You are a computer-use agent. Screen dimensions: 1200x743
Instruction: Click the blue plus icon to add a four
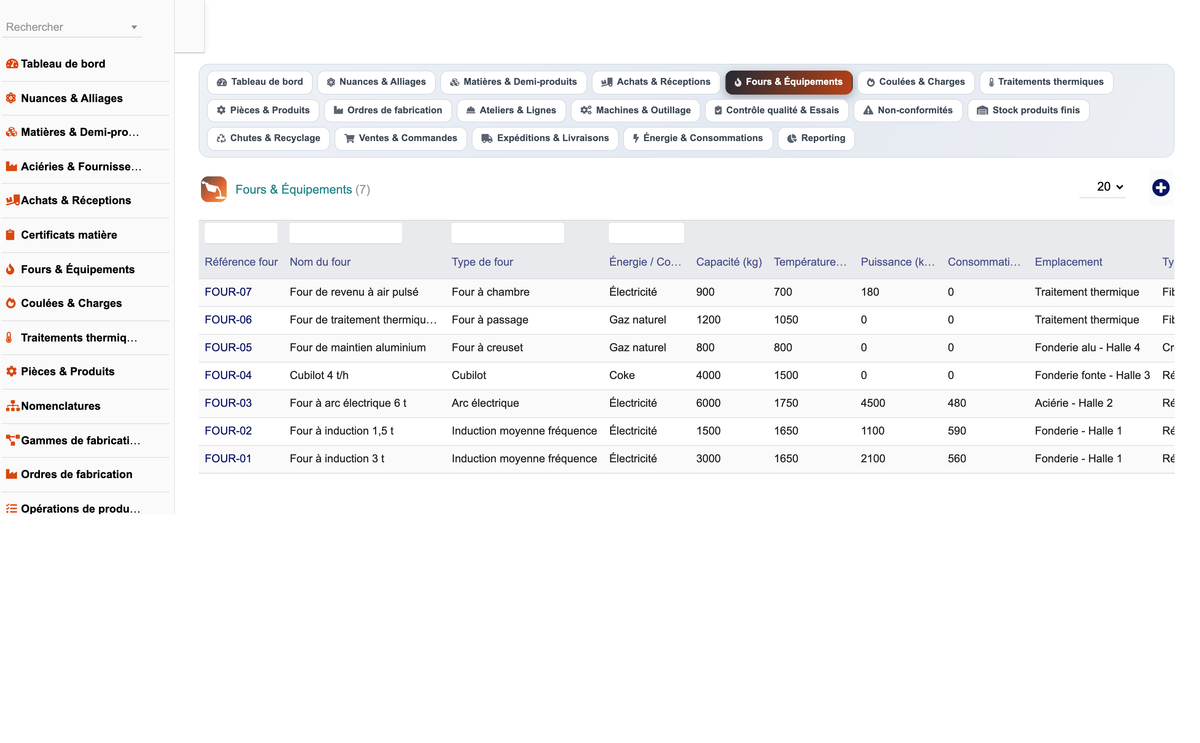pyautogui.click(x=1160, y=188)
